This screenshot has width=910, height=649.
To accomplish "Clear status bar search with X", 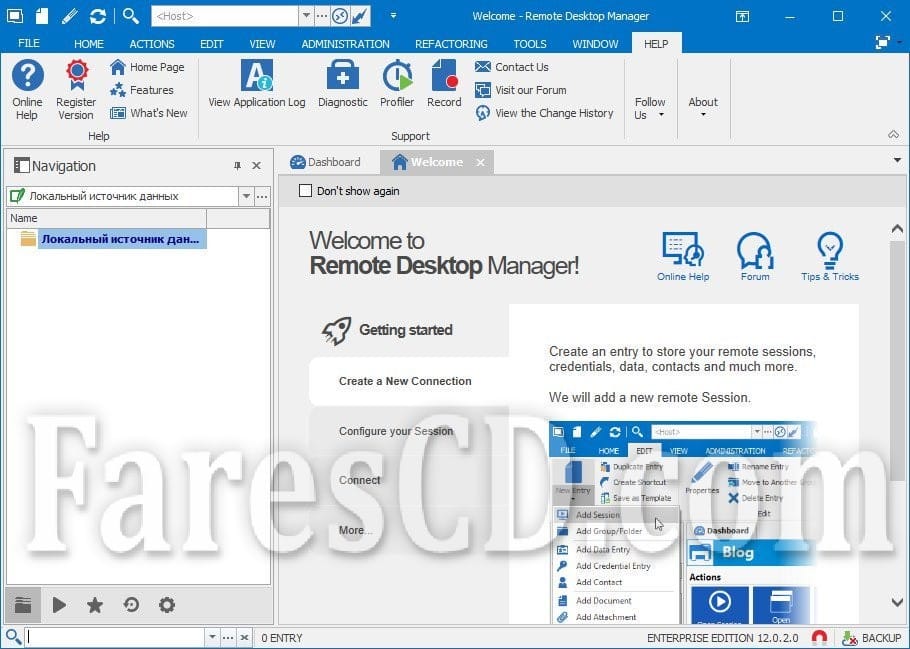I will tap(244, 637).
